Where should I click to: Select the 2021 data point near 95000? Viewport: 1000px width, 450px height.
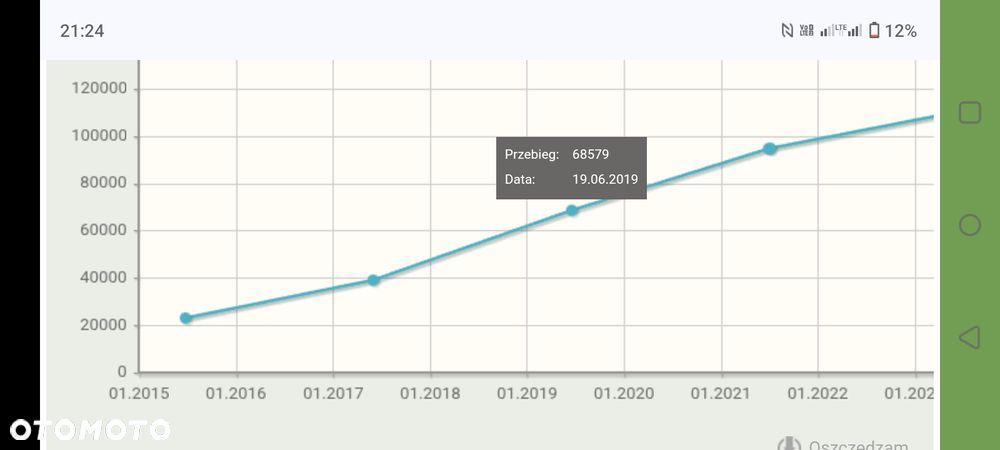[x=769, y=149]
